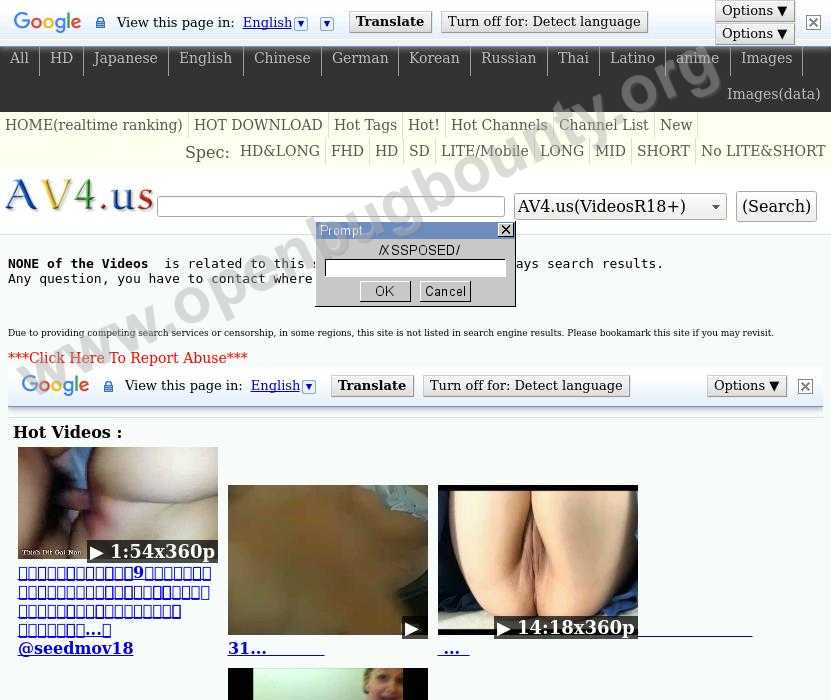The image size is (831, 700).
Task: Switch to the Thai category tab
Action: [x=573, y=58]
